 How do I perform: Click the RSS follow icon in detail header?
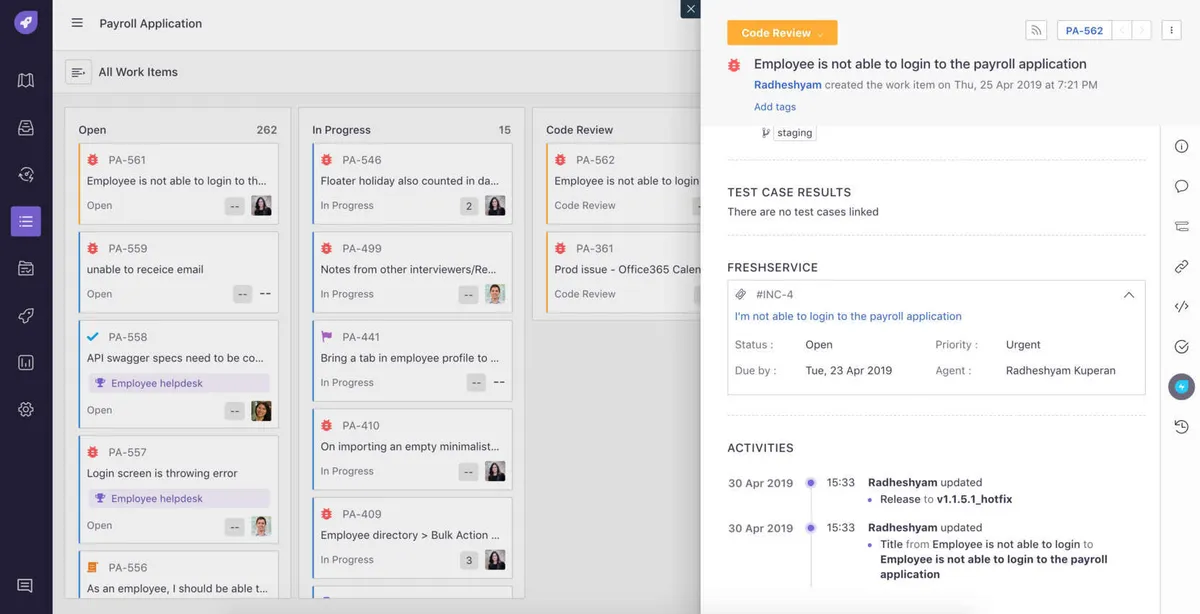pos(1037,31)
